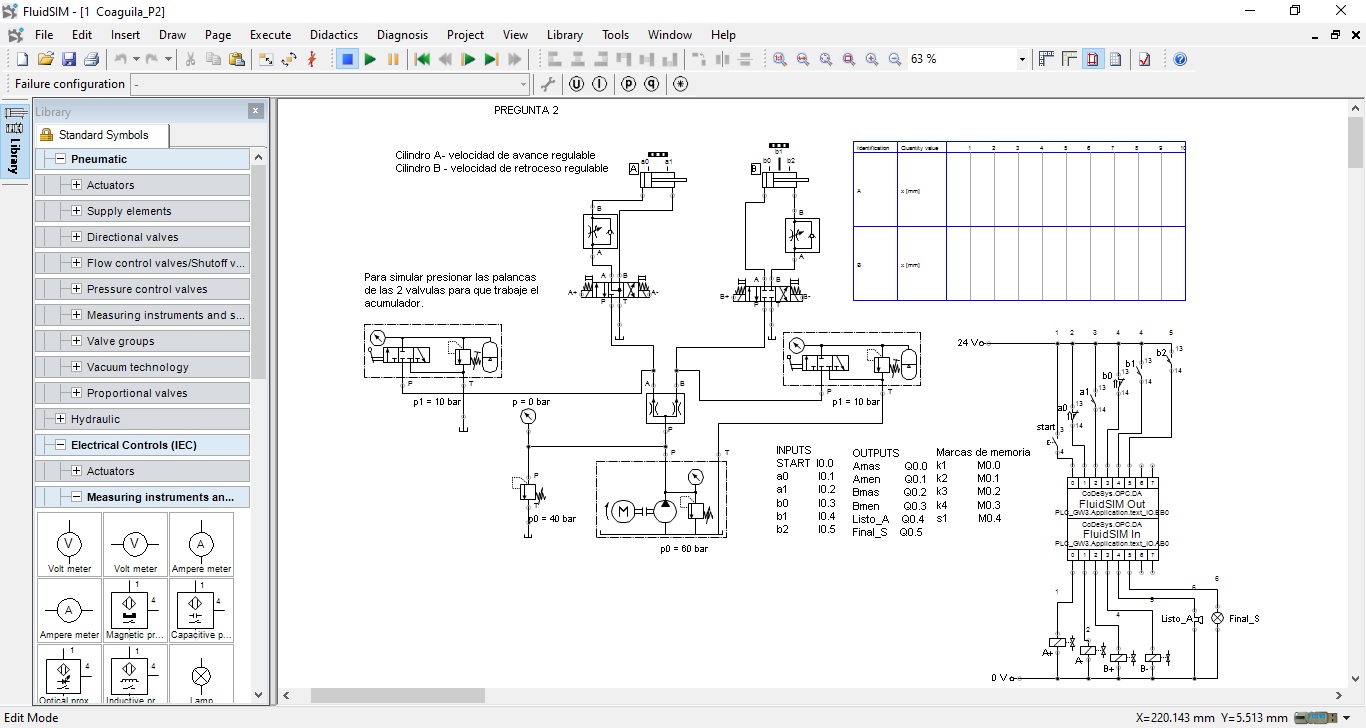Toggle the page border display icon
The image size is (1366, 728).
(1092, 60)
